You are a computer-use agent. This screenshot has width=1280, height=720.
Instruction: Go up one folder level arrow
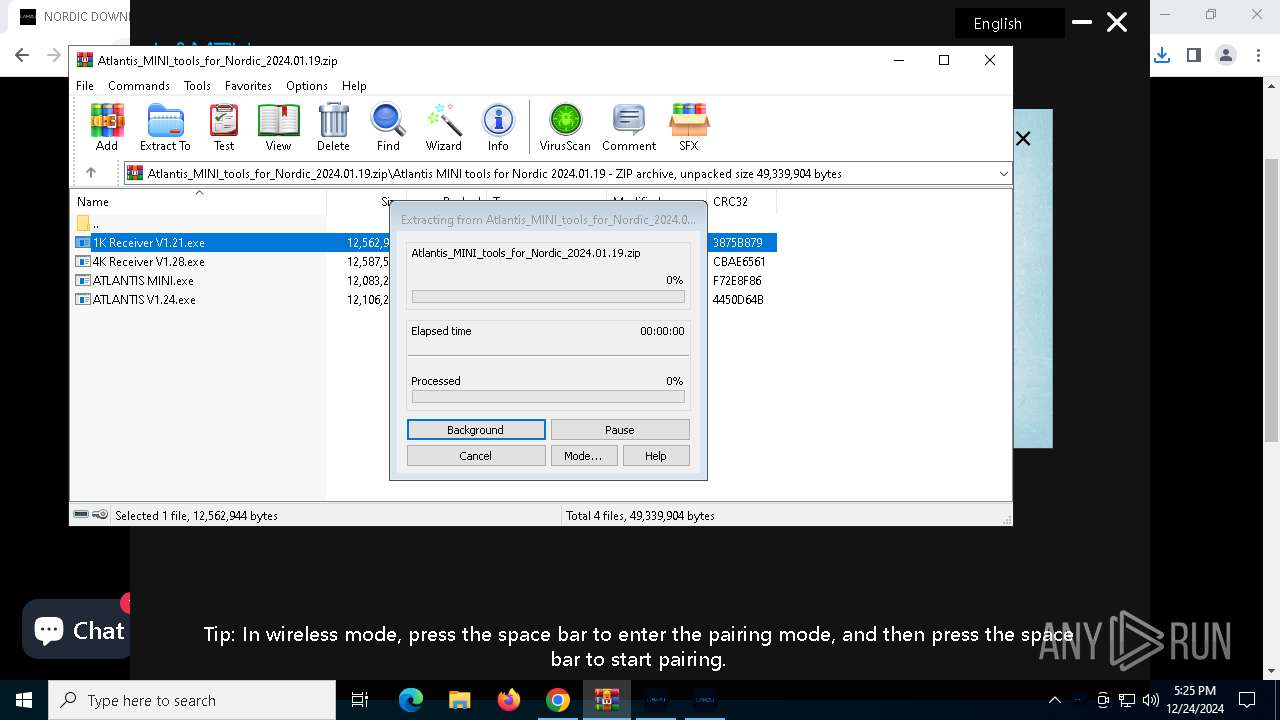click(x=91, y=173)
